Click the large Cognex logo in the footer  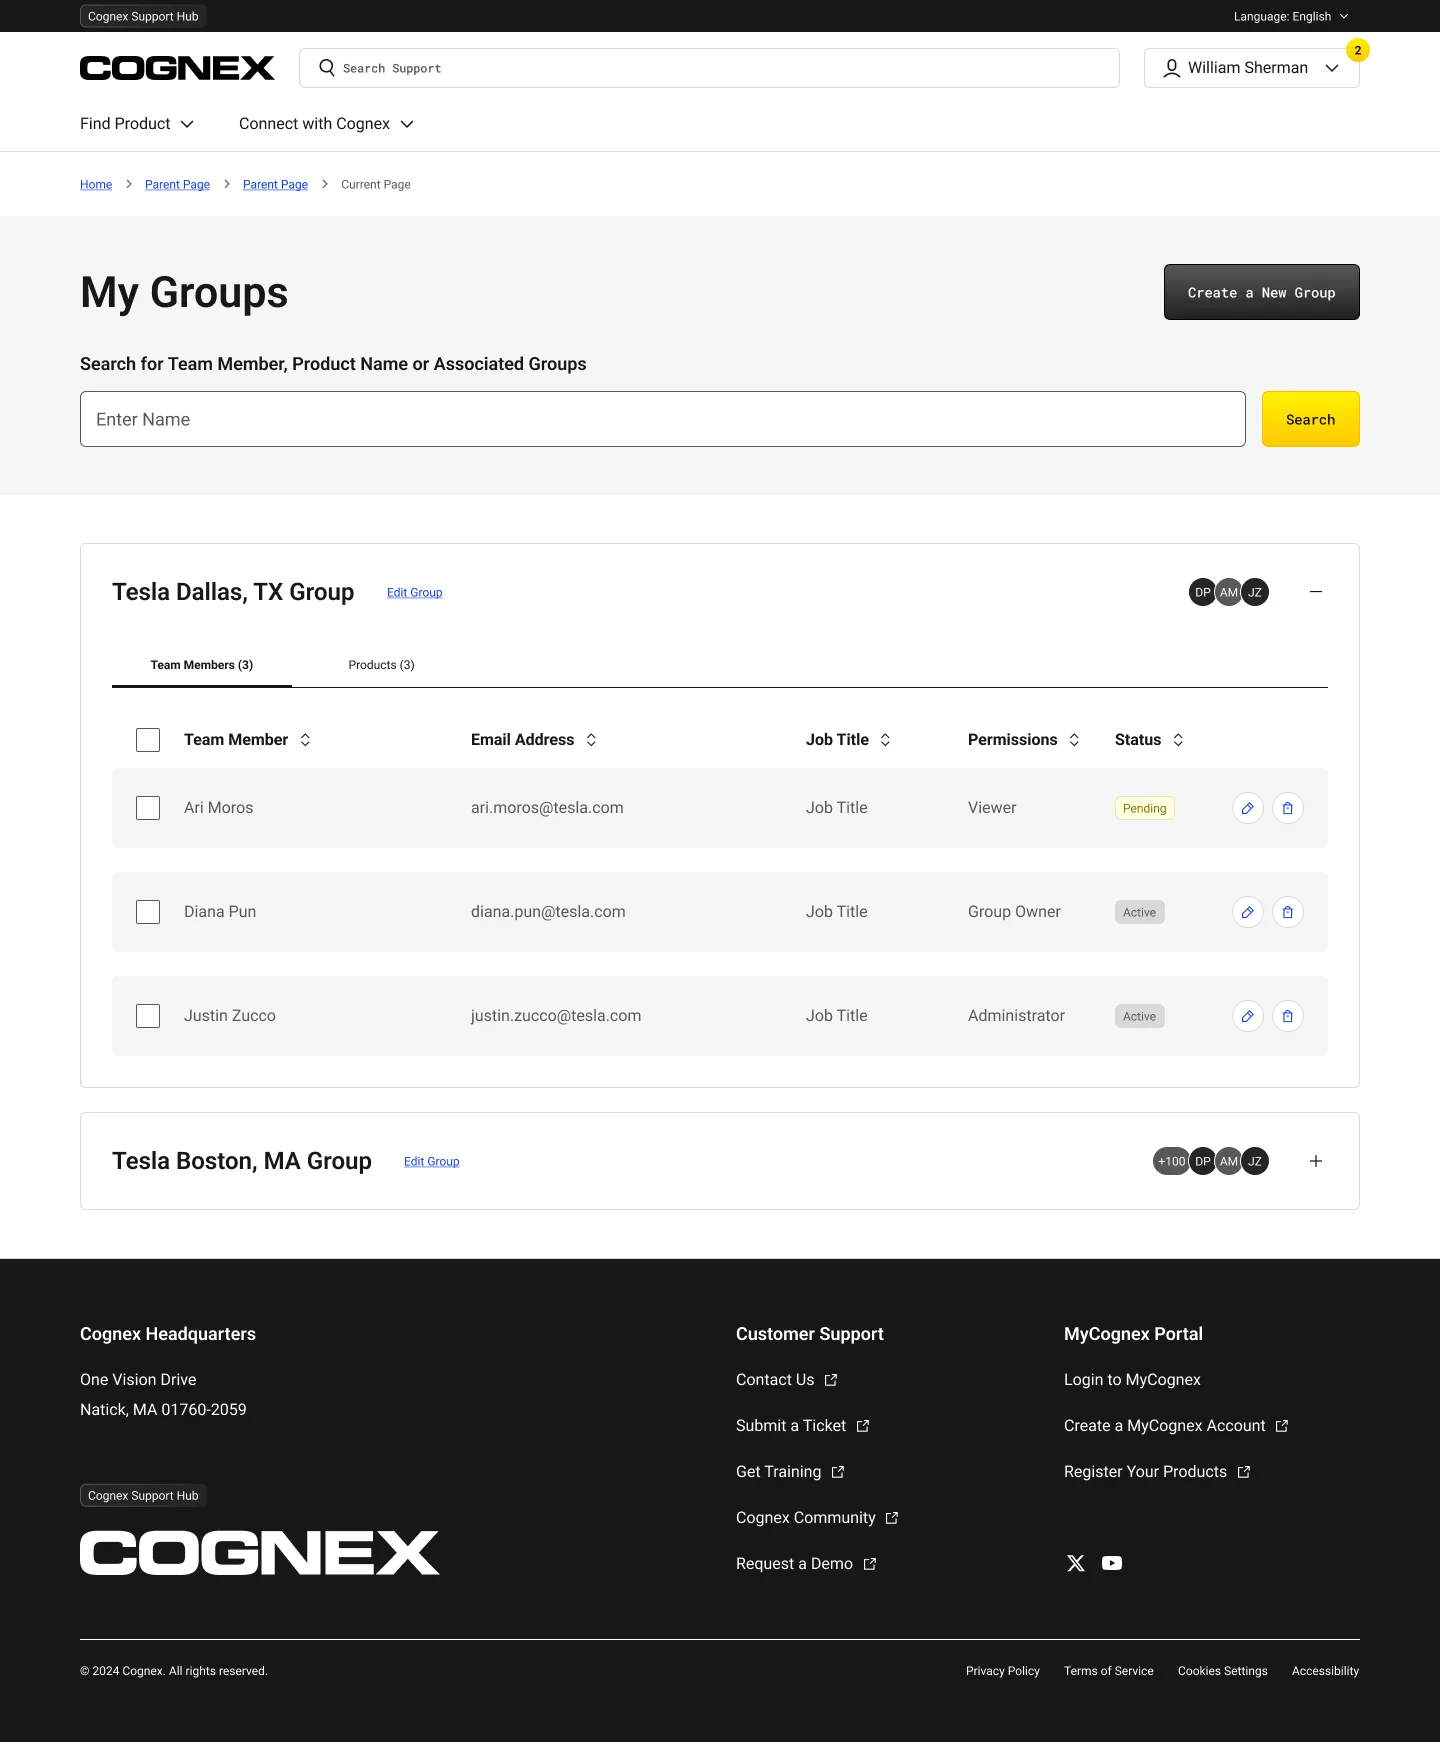(260, 1553)
